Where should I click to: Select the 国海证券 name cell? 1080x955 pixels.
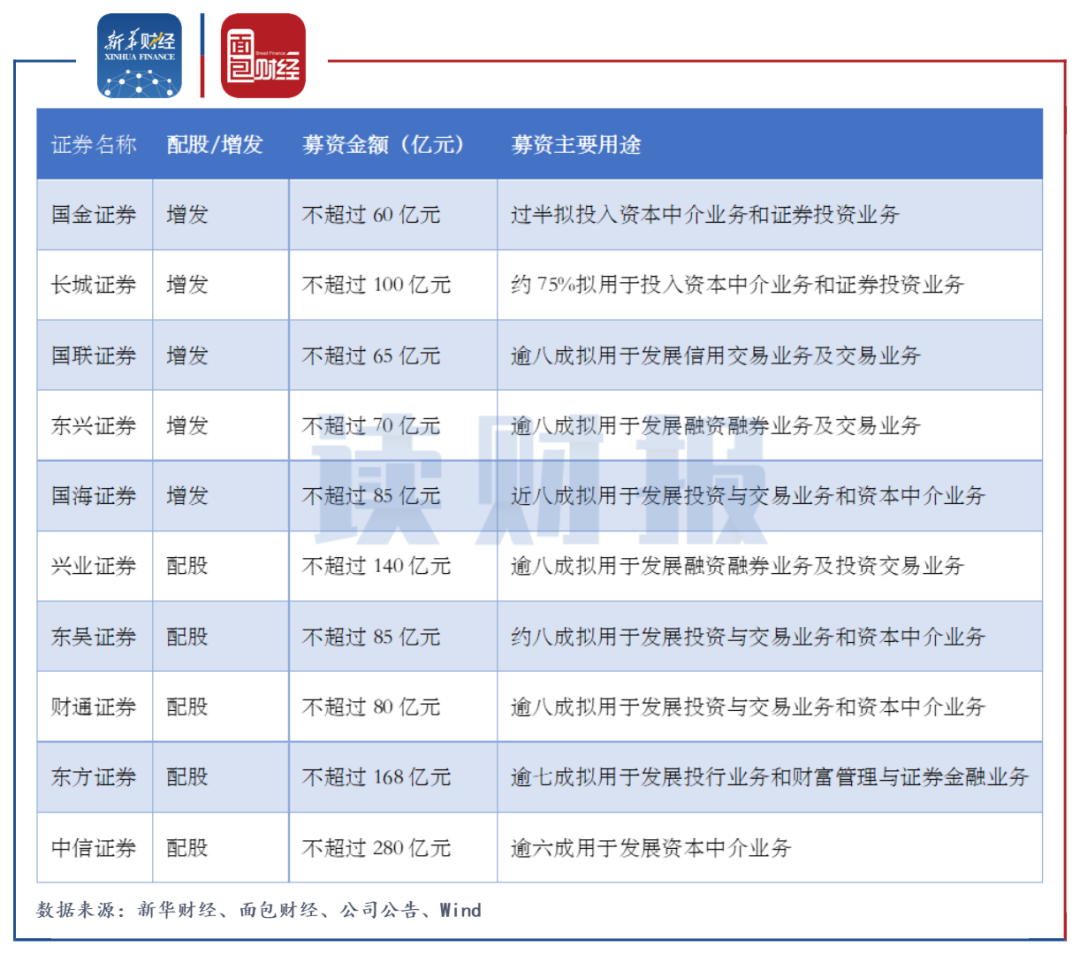pyautogui.click(x=94, y=496)
